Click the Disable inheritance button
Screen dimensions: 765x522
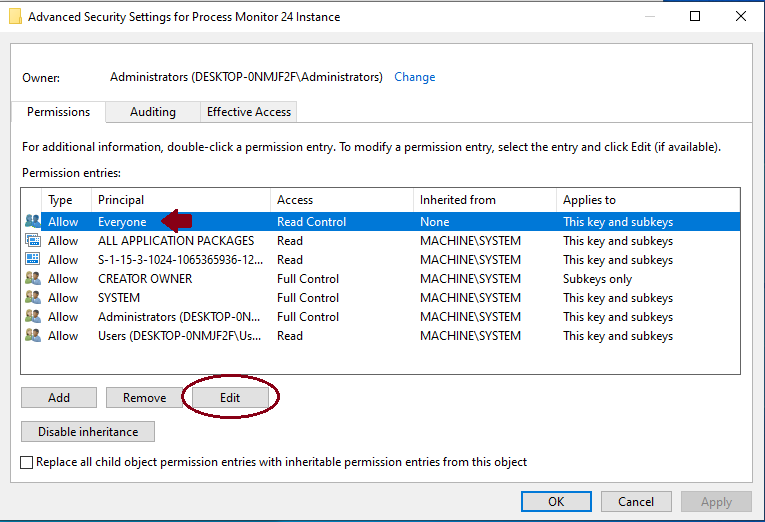tap(88, 432)
